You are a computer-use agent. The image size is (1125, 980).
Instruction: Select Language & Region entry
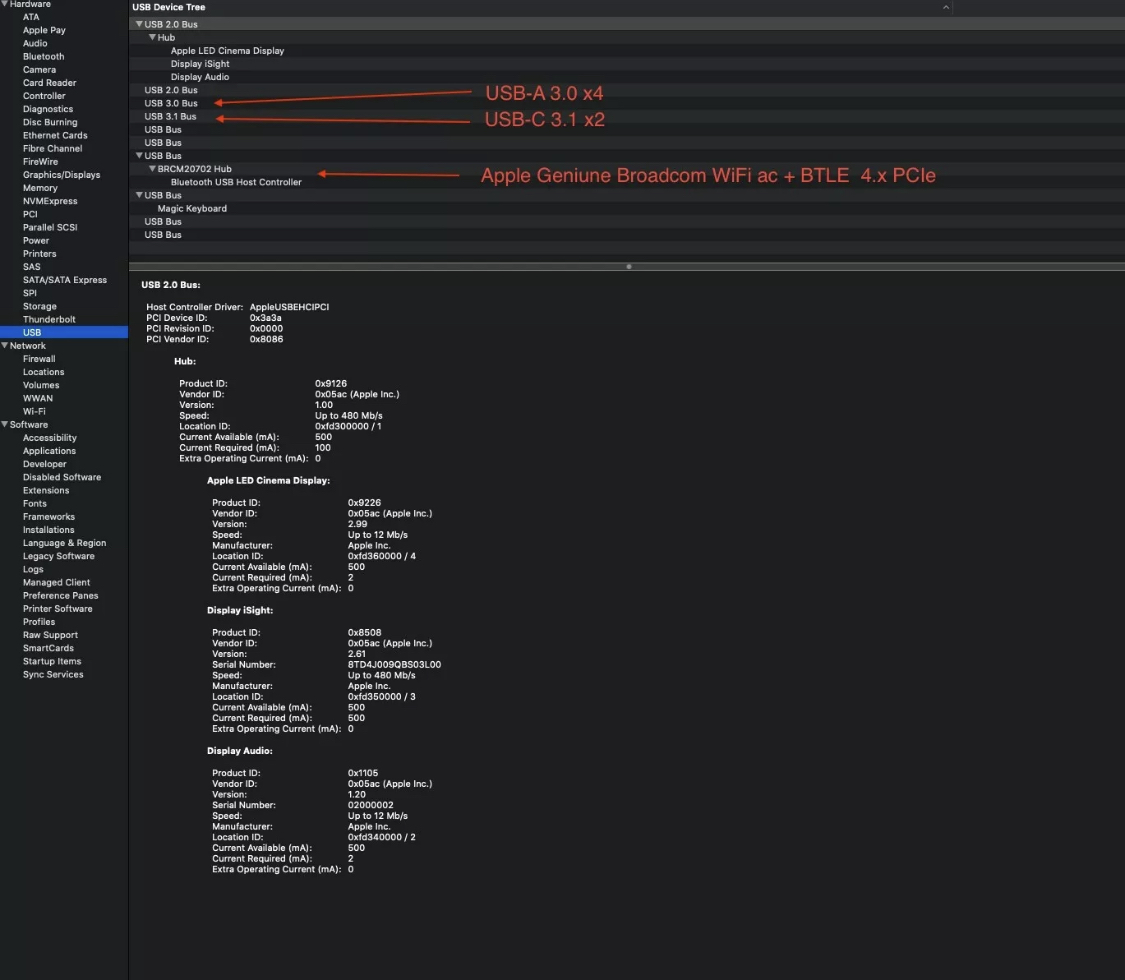coord(64,543)
